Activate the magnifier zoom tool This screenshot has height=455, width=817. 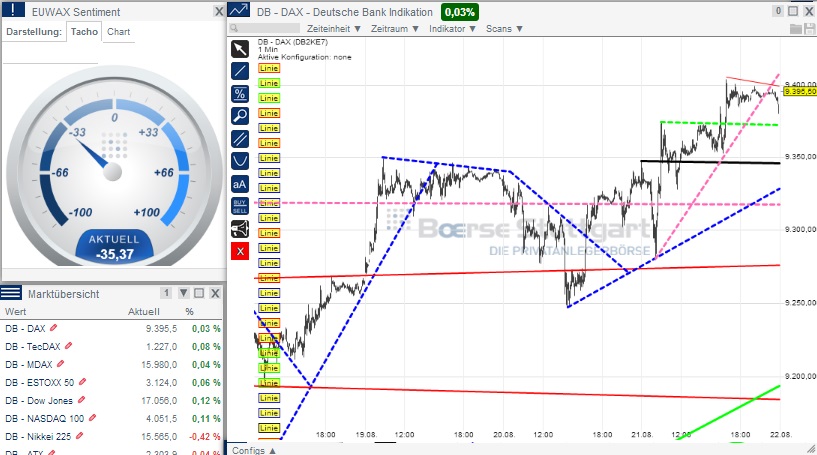click(240, 116)
